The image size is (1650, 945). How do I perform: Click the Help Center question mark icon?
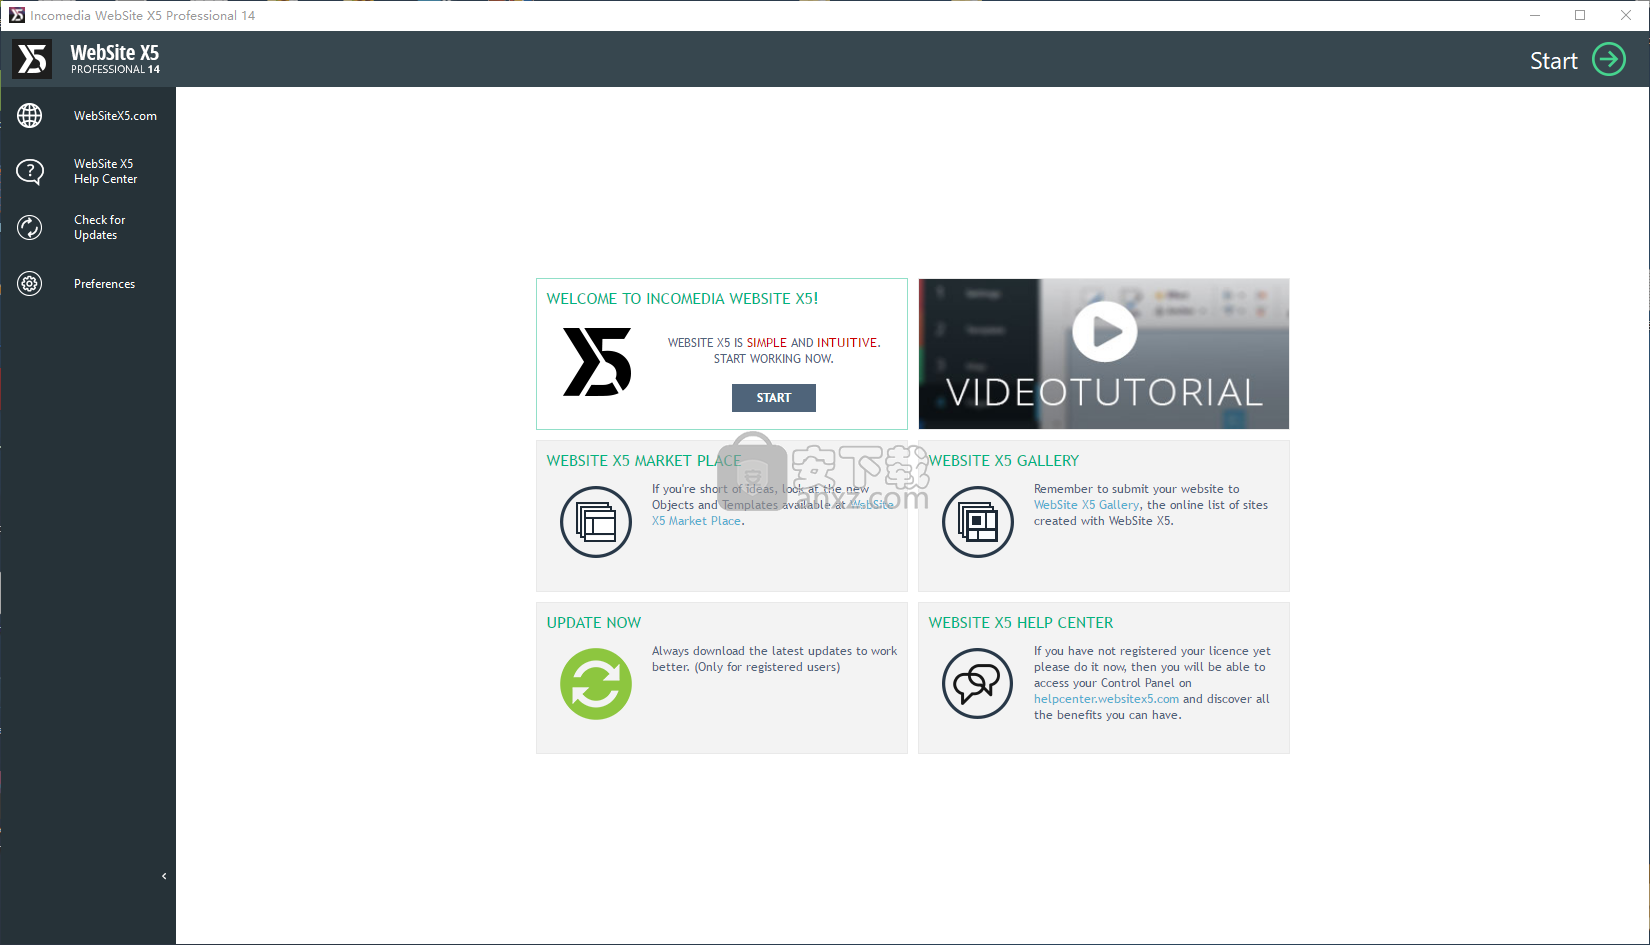tap(30, 172)
